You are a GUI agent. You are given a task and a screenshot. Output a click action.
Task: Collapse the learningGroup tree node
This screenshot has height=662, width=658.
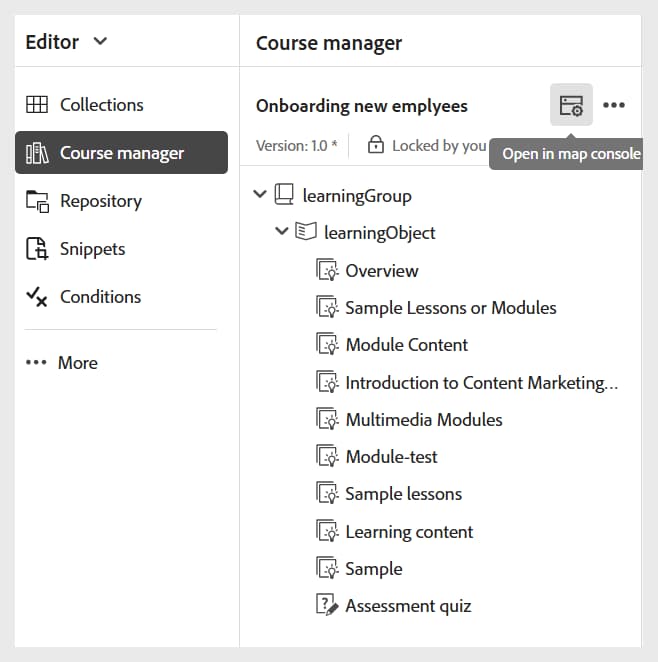(x=261, y=195)
